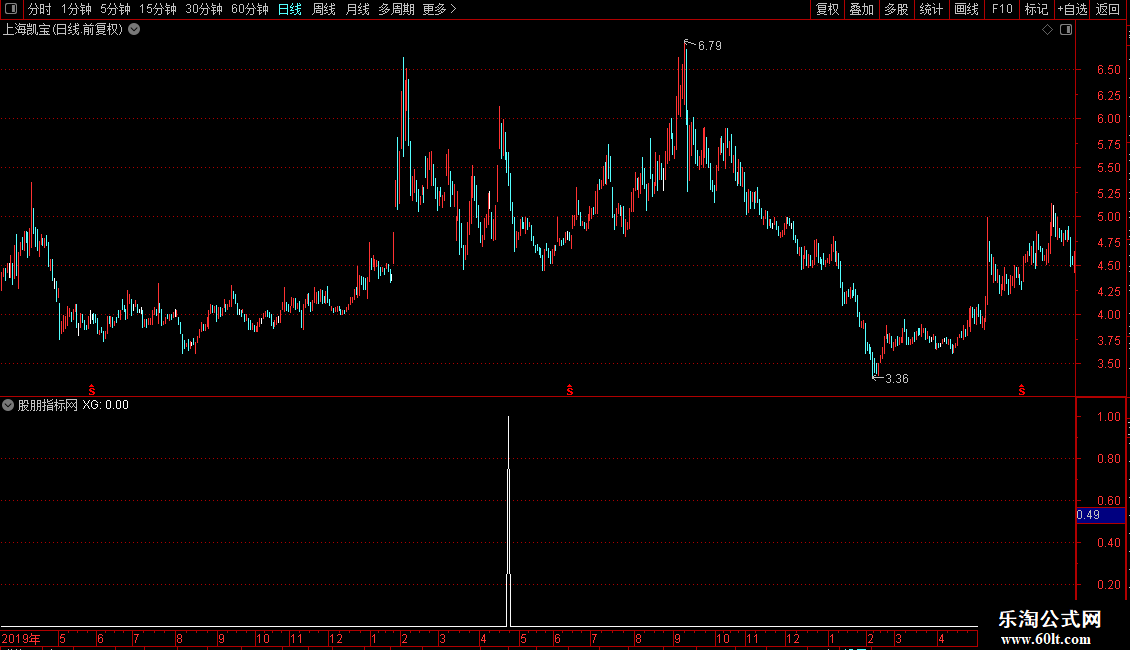Open the F10 company info
The height and width of the screenshot is (650, 1130).
point(1002,9)
